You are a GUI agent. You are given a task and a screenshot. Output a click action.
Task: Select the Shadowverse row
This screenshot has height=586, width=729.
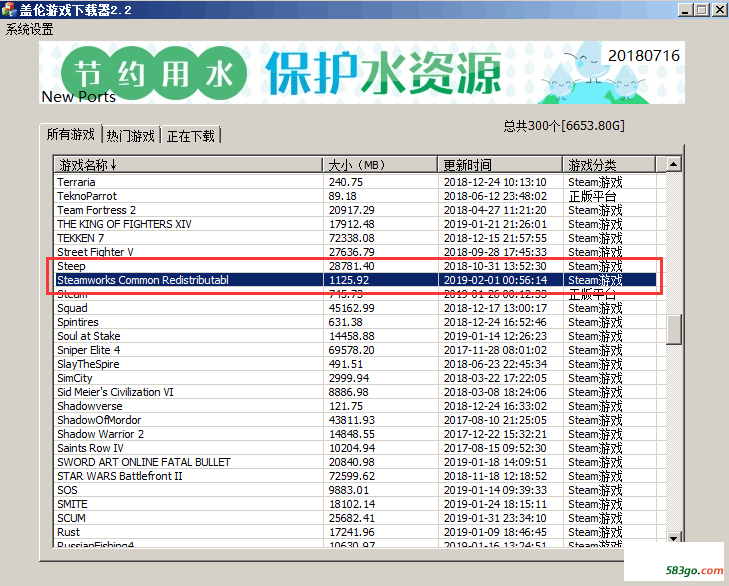355,406
